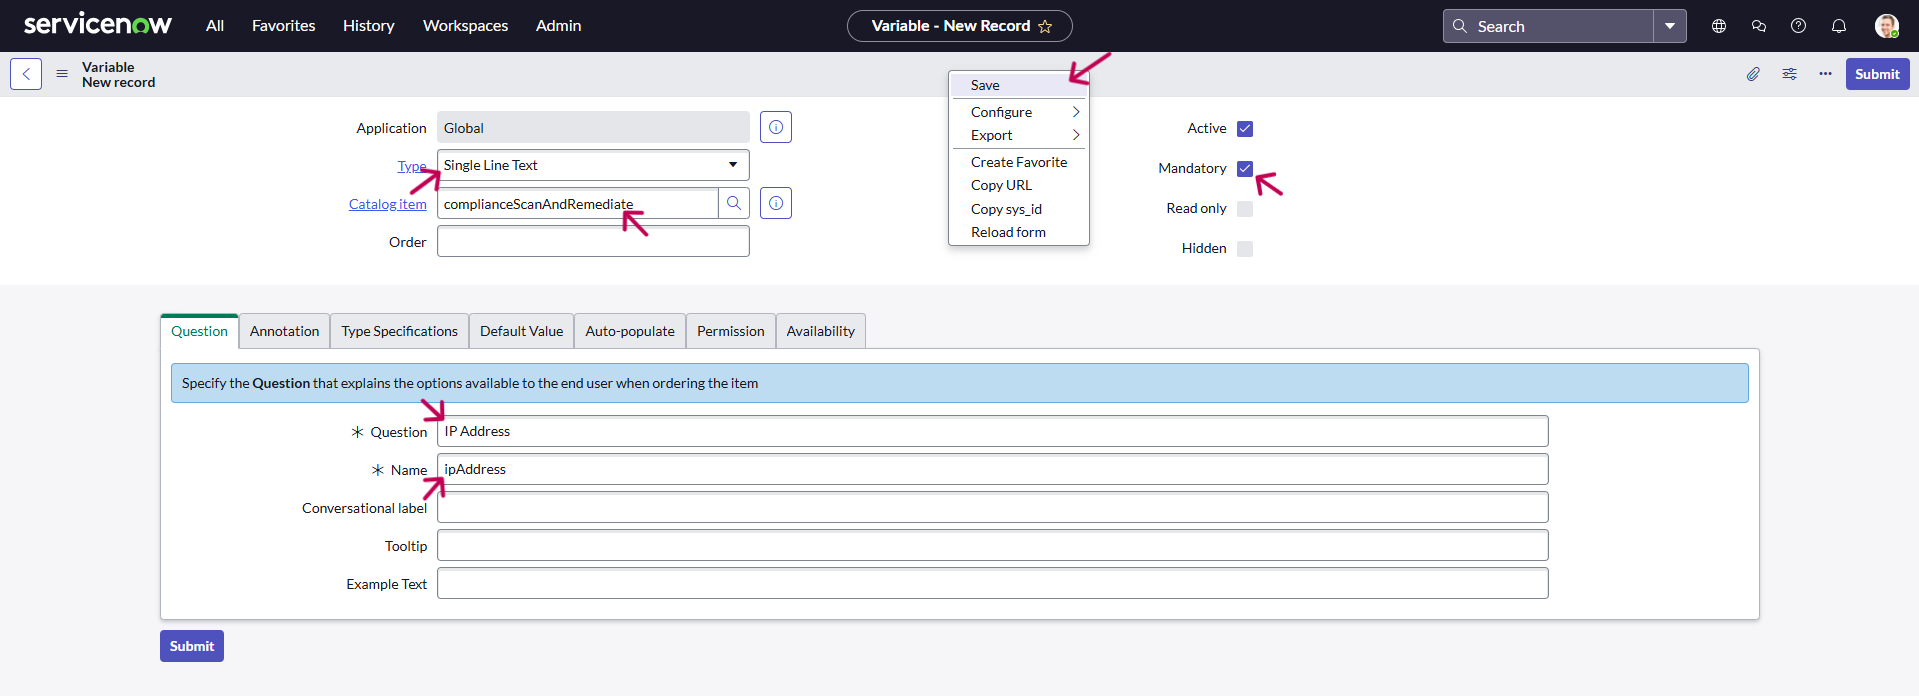The height and width of the screenshot is (696, 1919).
Task: Enable the Read only checkbox
Action: pyautogui.click(x=1245, y=209)
